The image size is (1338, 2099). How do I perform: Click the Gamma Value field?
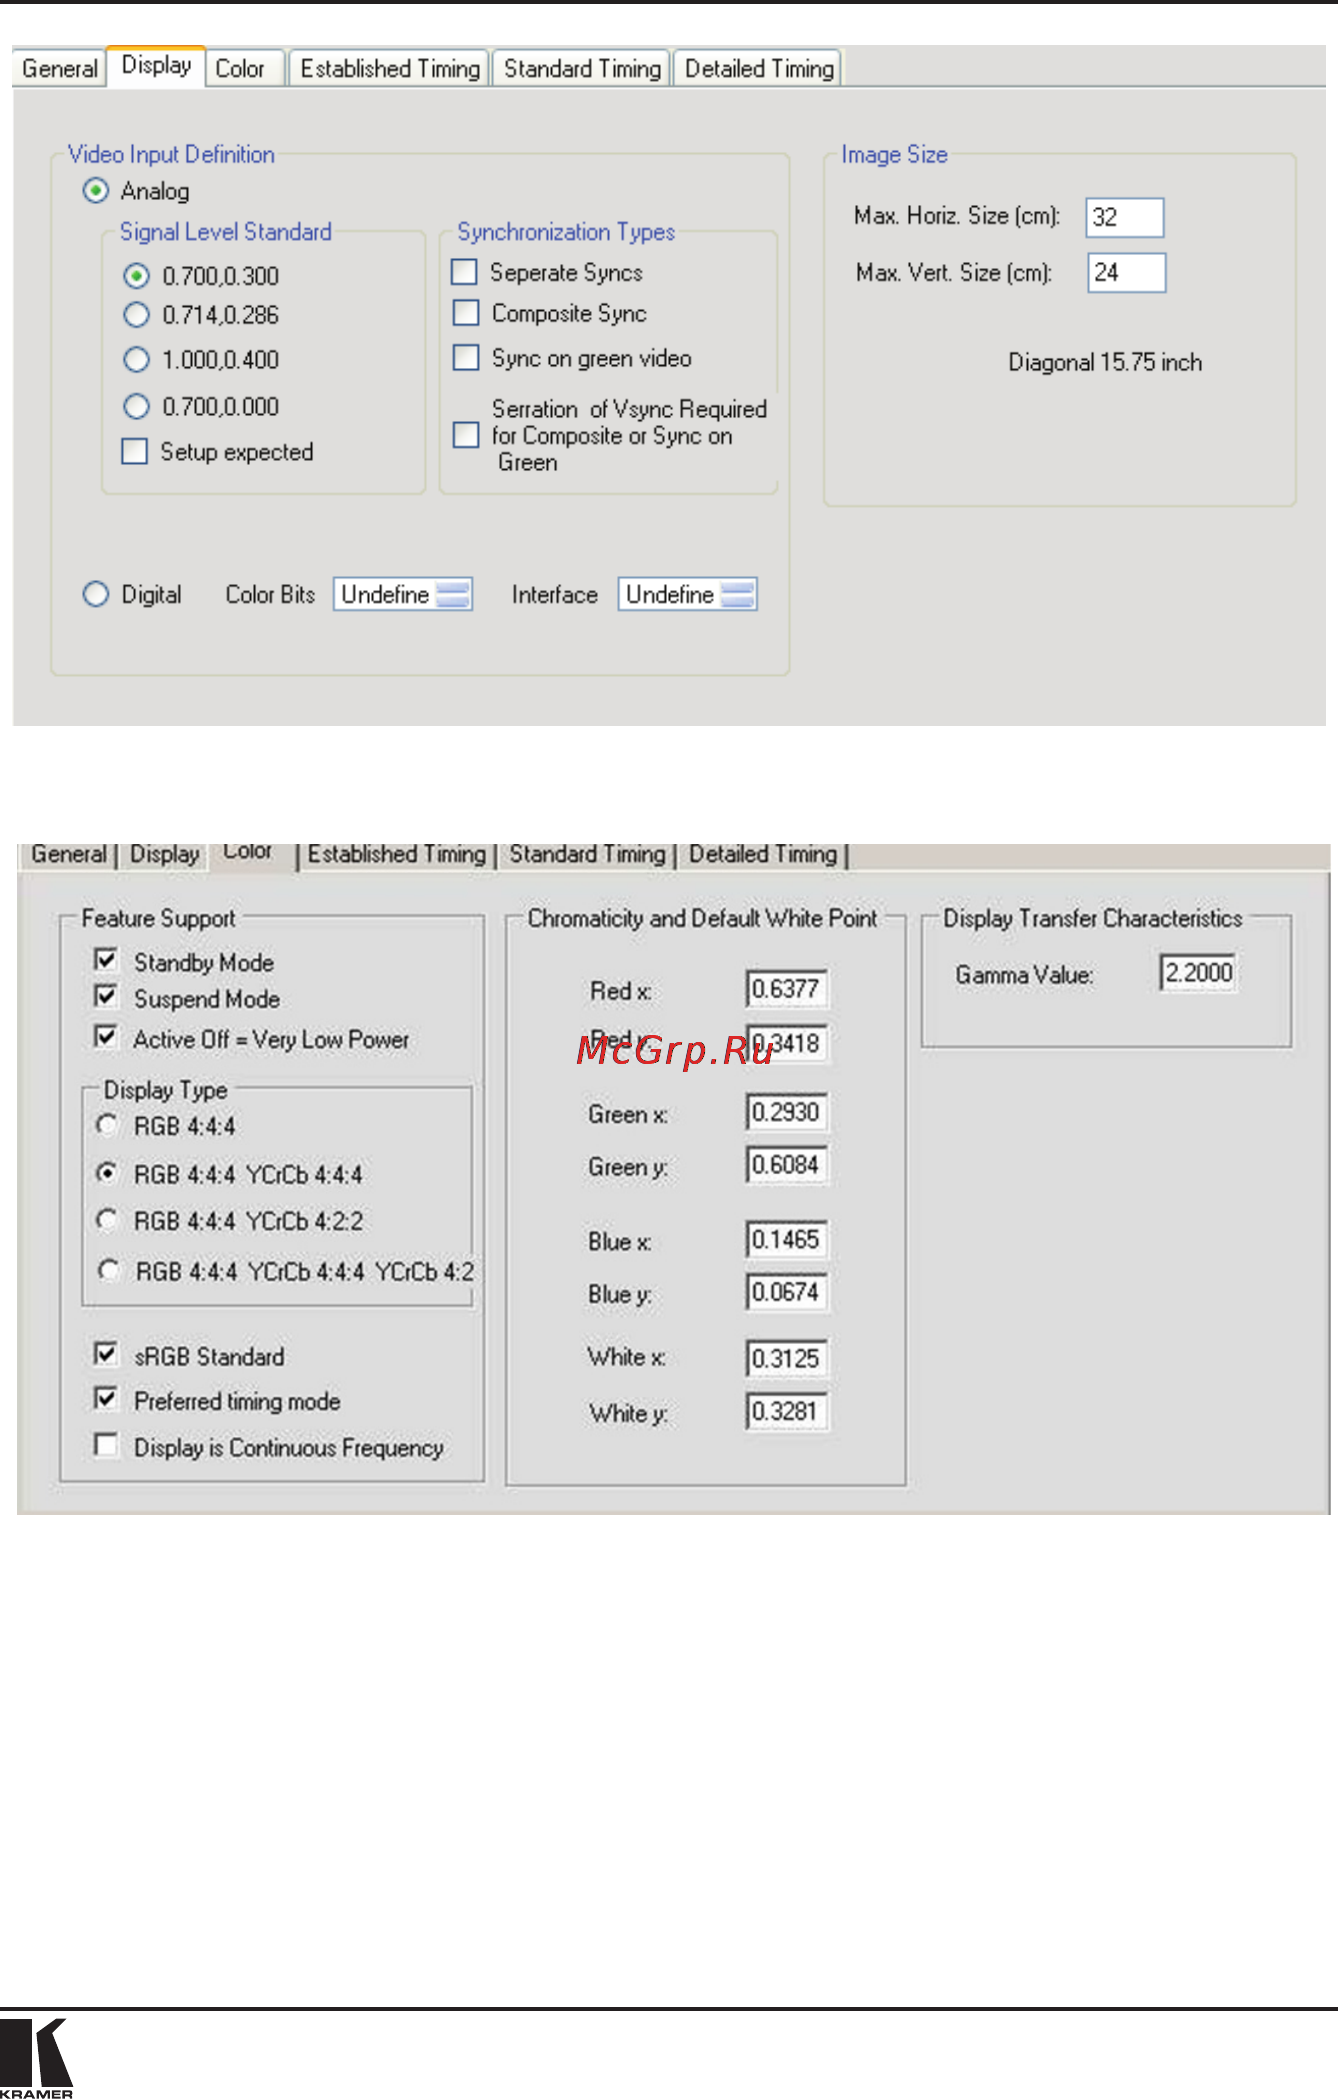point(1198,973)
